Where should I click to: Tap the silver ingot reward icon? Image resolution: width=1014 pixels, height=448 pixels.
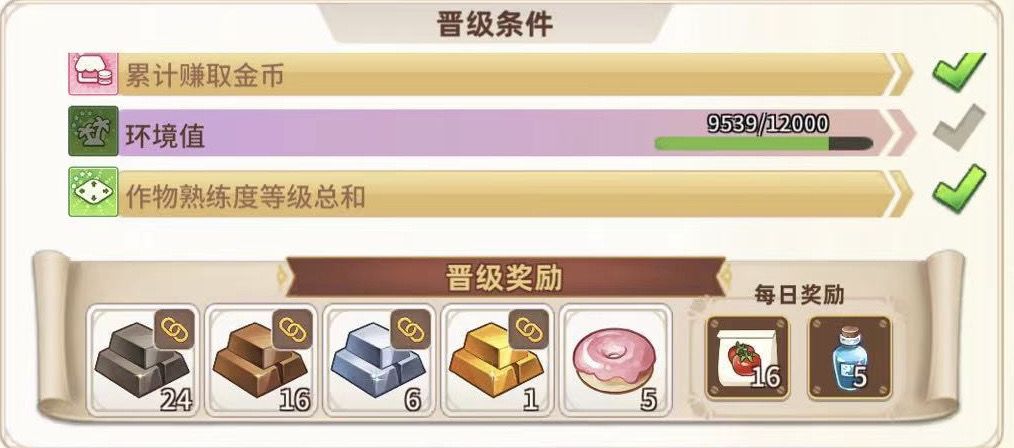380,361
